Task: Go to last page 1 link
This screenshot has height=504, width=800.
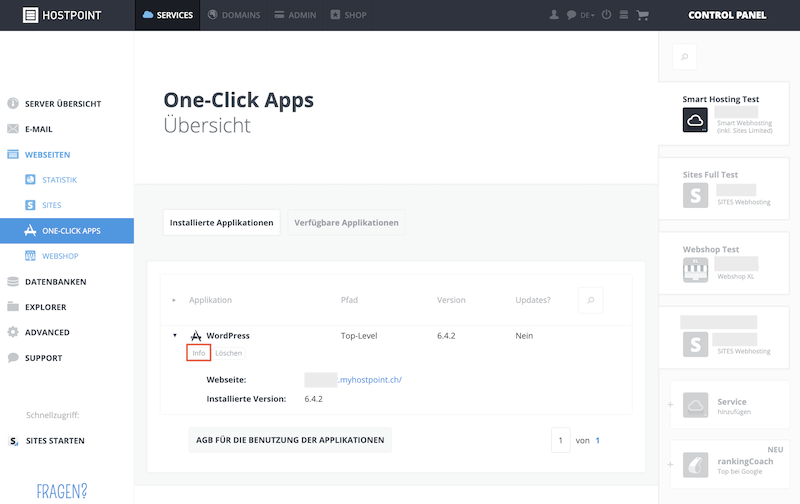Action: [x=597, y=441]
